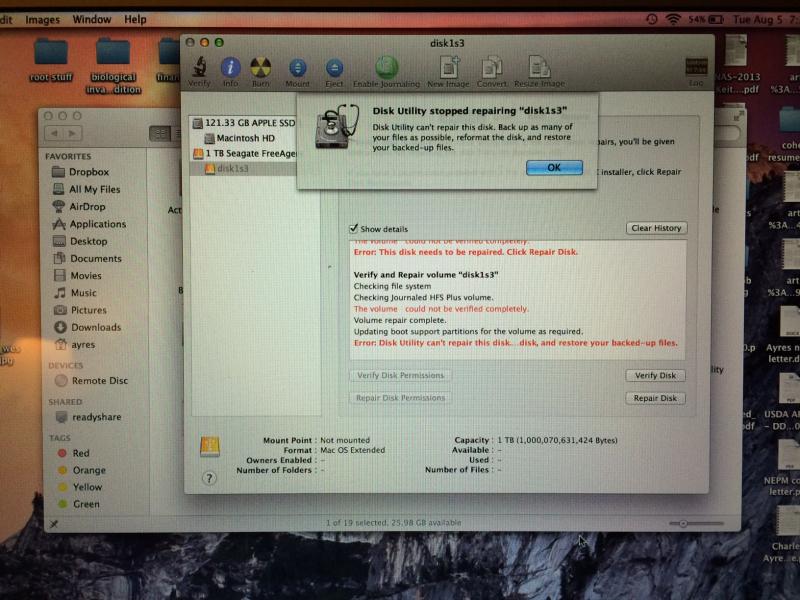The width and height of the screenshot is (800, 600).
Task: Open ayres home folder in Finder sidebar
Action: 74,345
